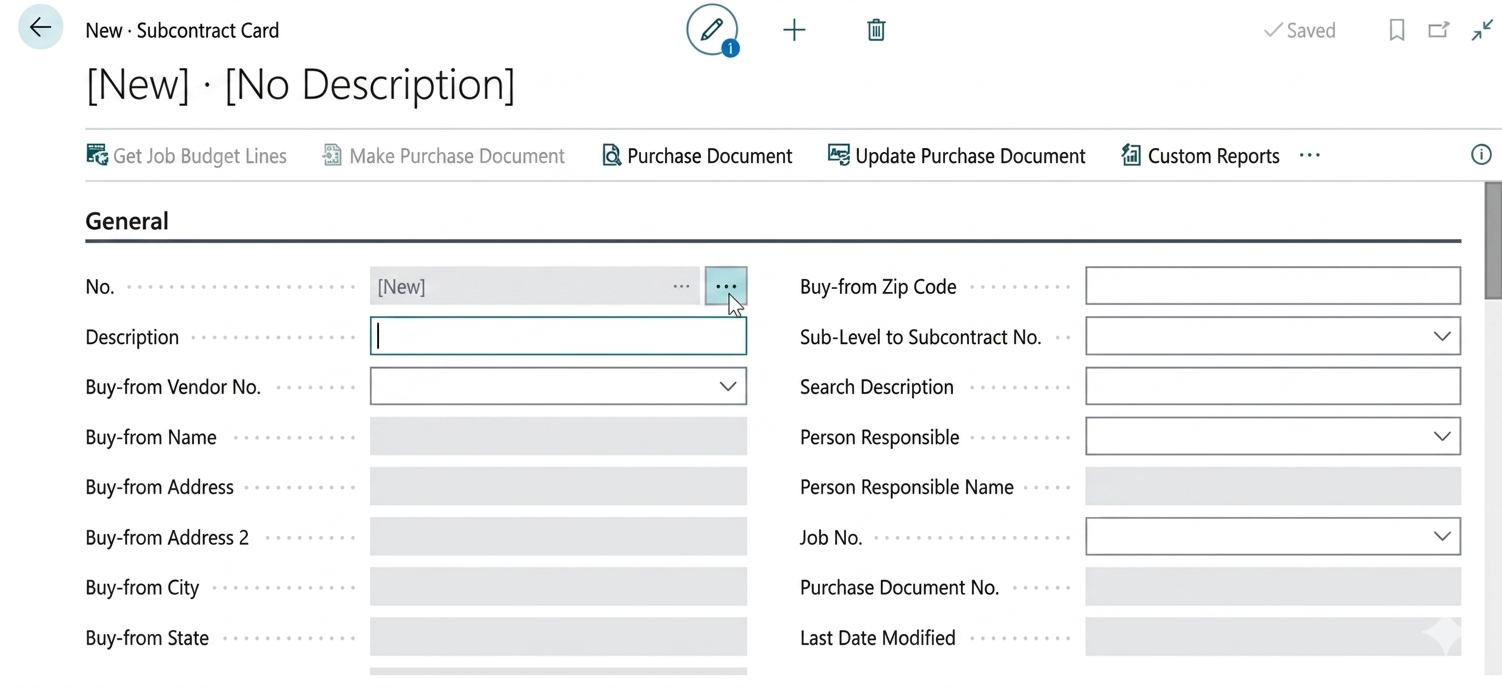1502x688 pixels.
Task: Expand Sub-Level to Subcontract No. dropdown
Action: click(x=1441, y=337)
